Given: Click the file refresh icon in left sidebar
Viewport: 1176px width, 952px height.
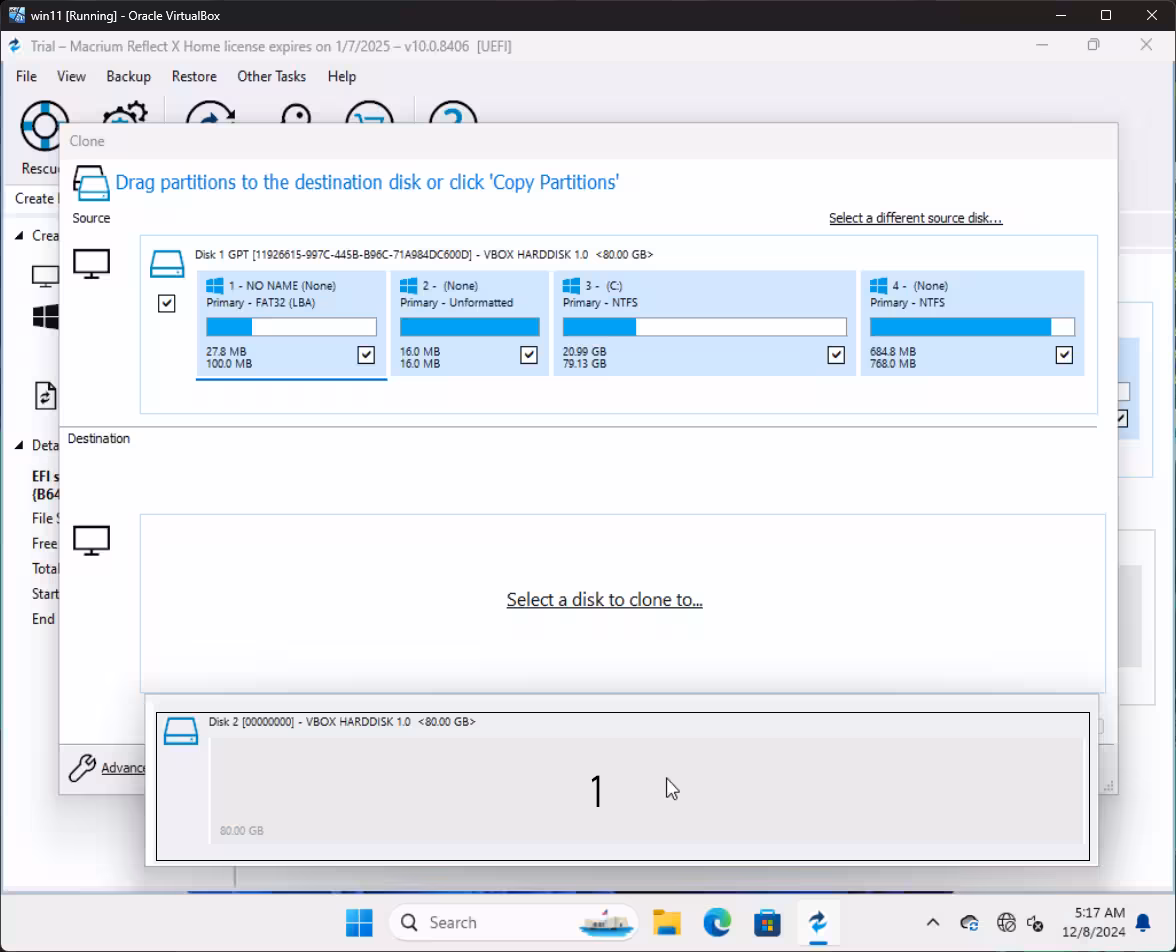Looking at the screenshot, I should (x=46, y=395).
